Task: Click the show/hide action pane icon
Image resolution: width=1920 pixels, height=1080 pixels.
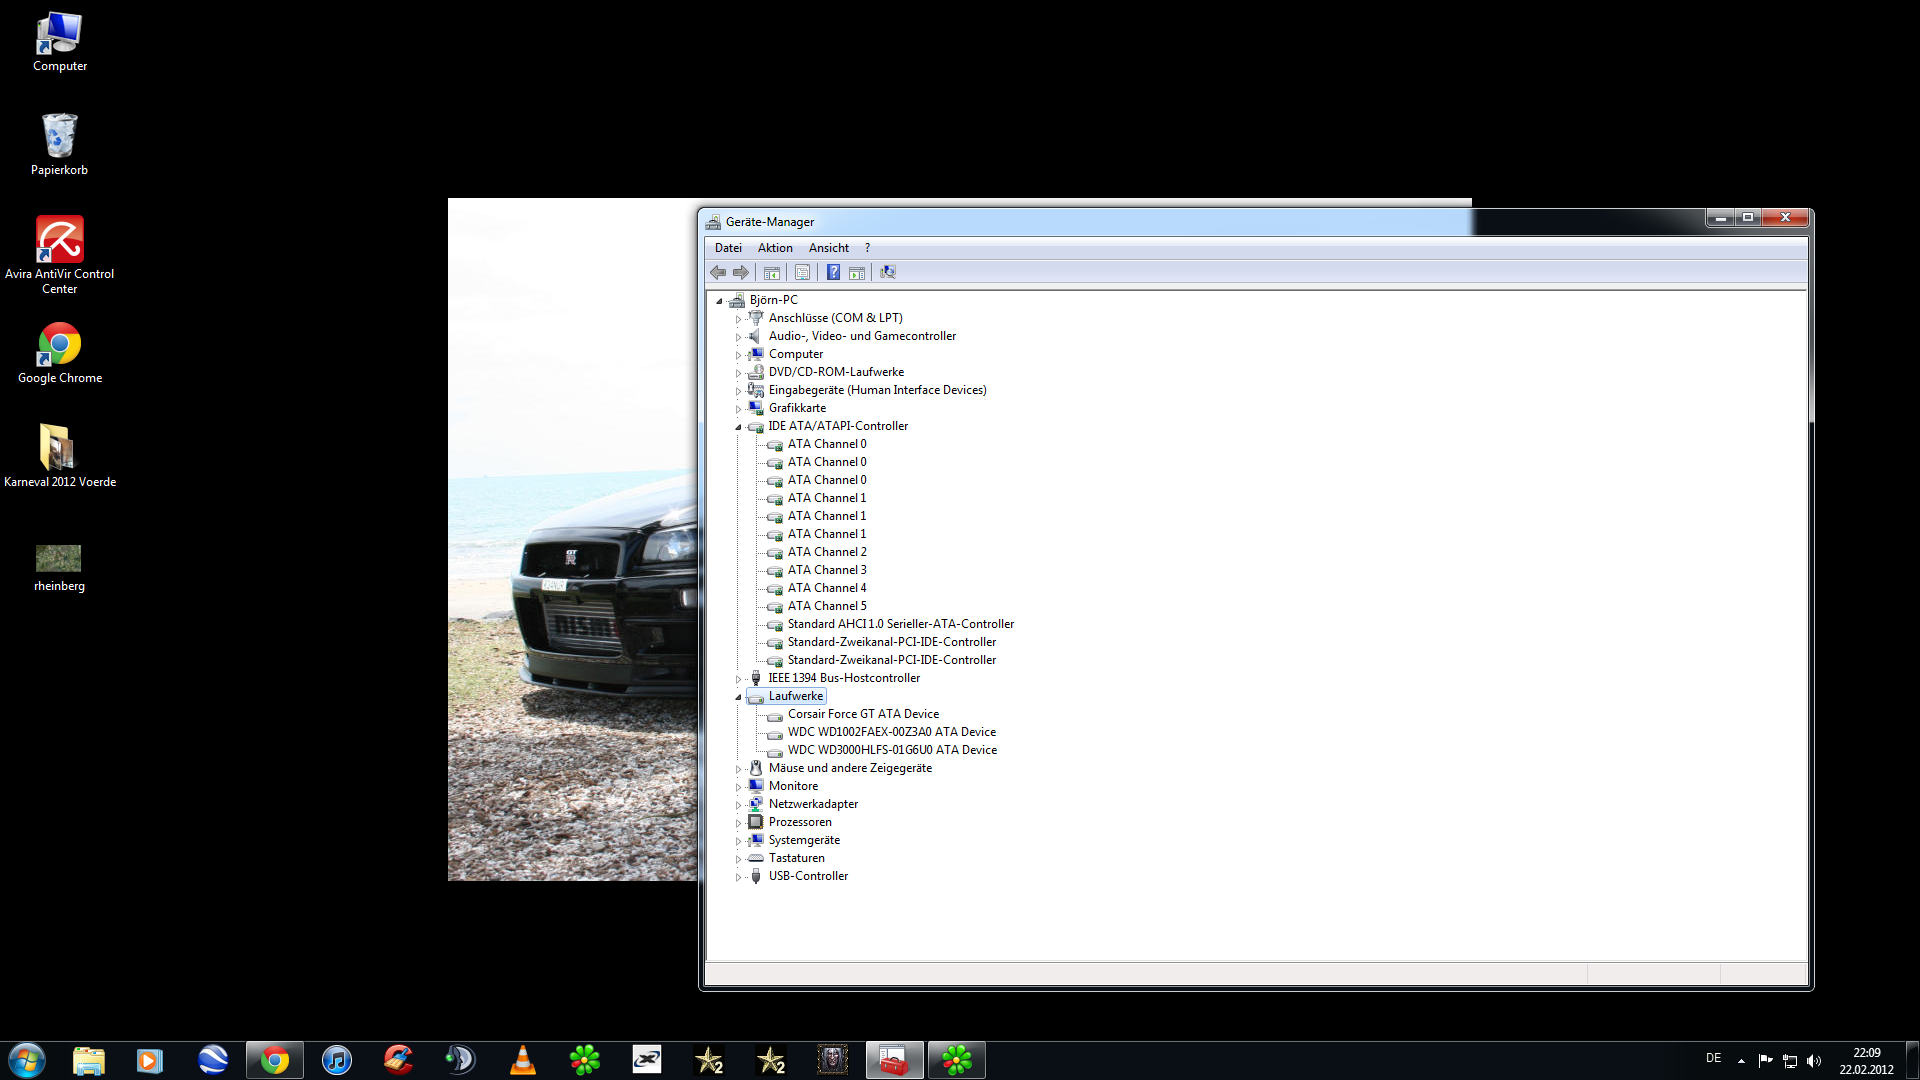Action: click(857, 272)
